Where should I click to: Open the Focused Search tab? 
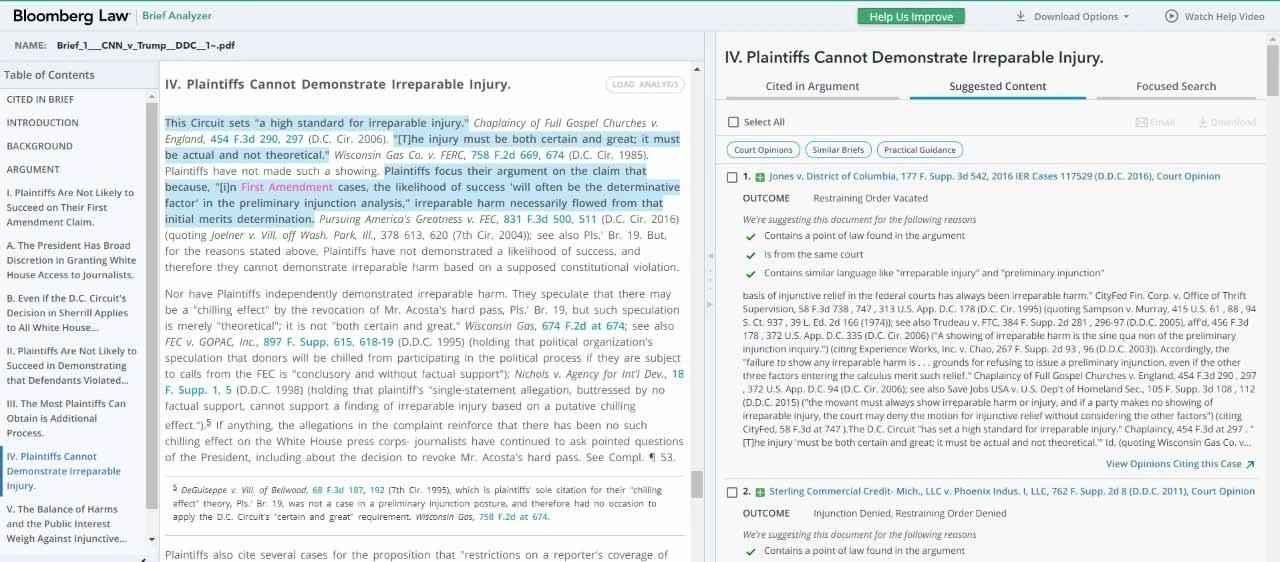pyautogui.click(x=1175, y=86)
